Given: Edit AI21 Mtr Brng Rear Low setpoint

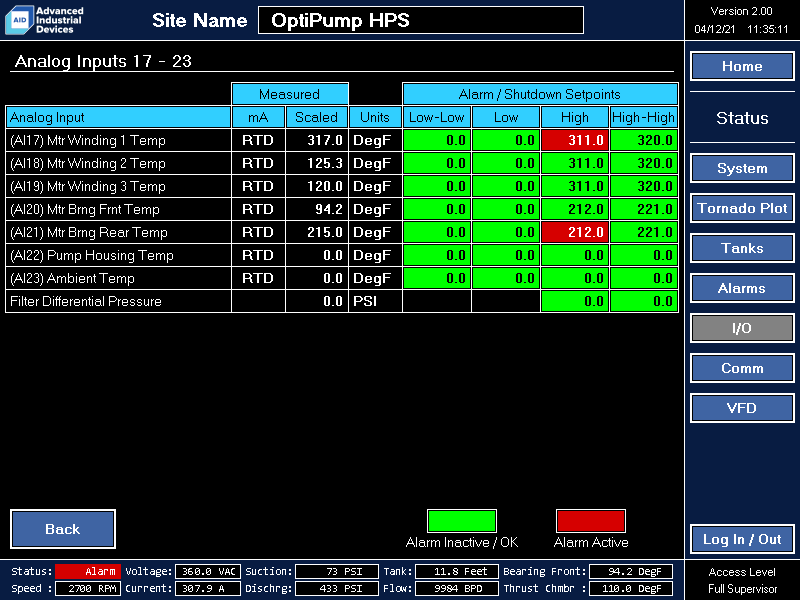Looking at the screenshot, I should pos(506,232).
